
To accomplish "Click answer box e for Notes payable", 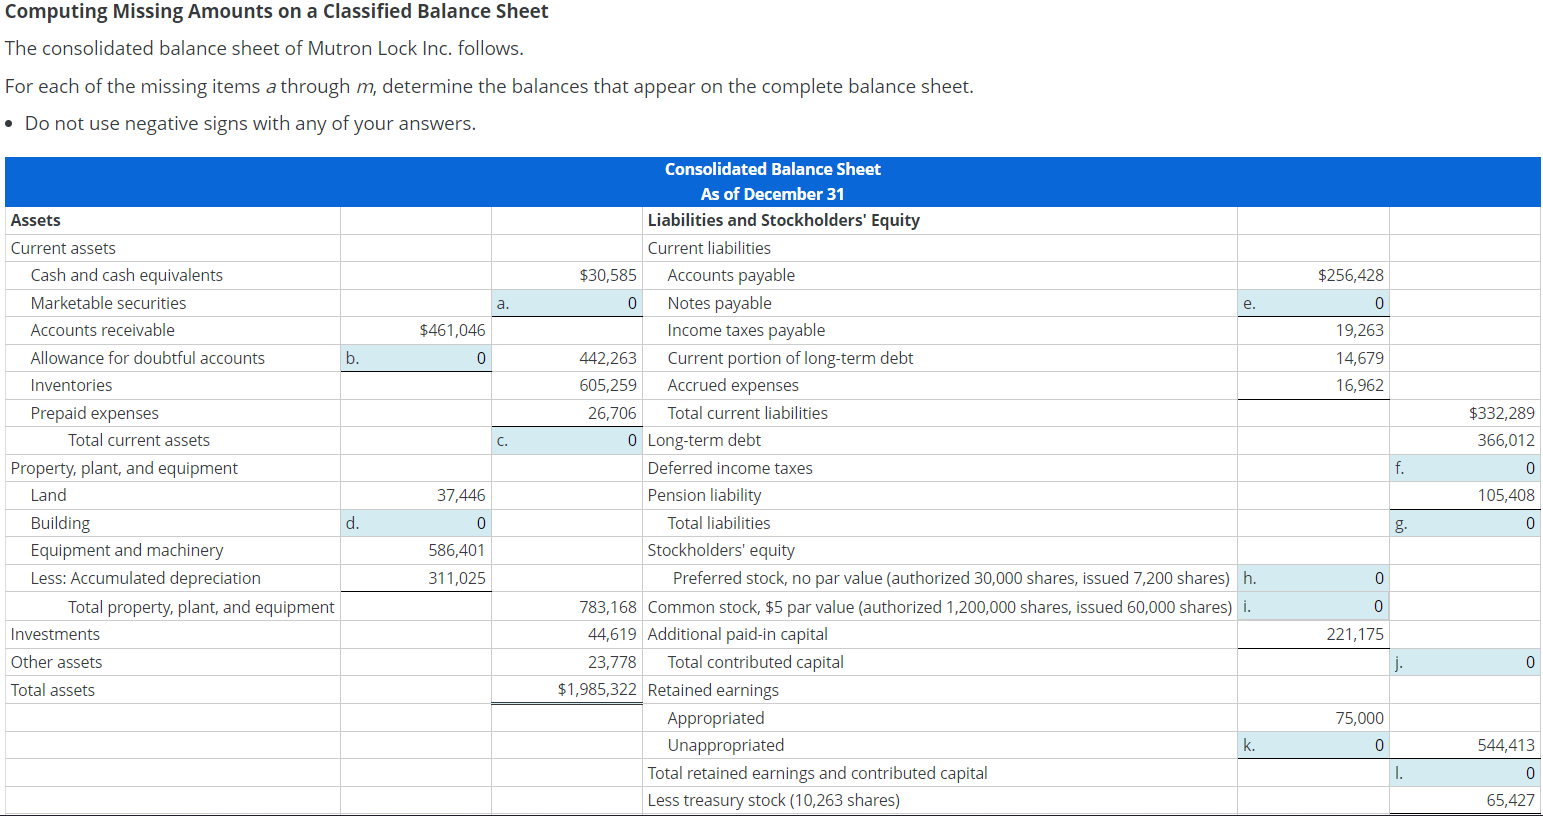I will (x=1313, y=303).
